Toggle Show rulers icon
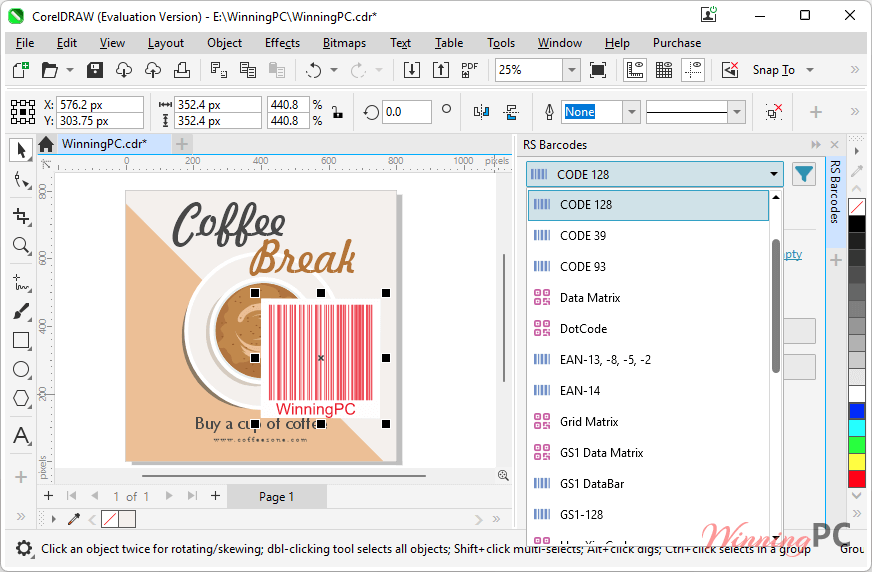 point(635,70)
